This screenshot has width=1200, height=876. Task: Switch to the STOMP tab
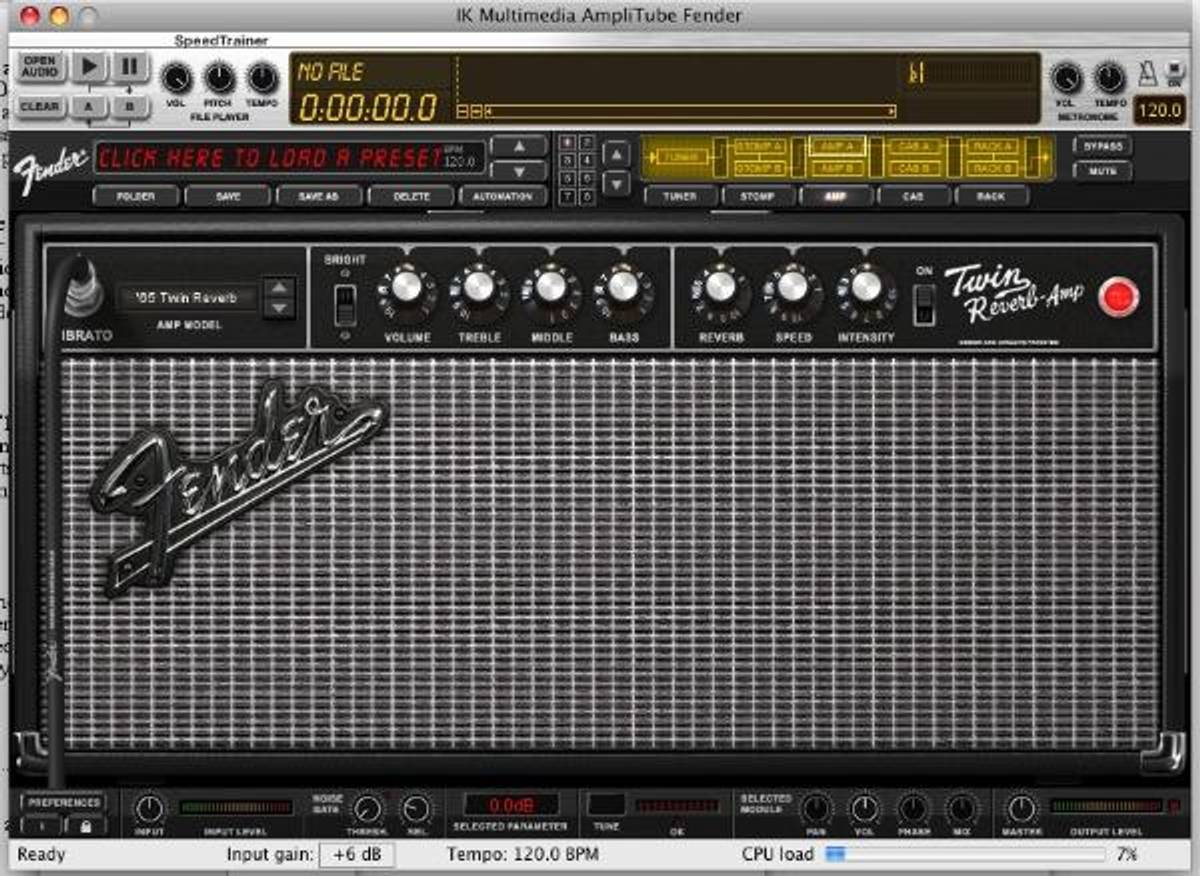(x=757, y=196)
